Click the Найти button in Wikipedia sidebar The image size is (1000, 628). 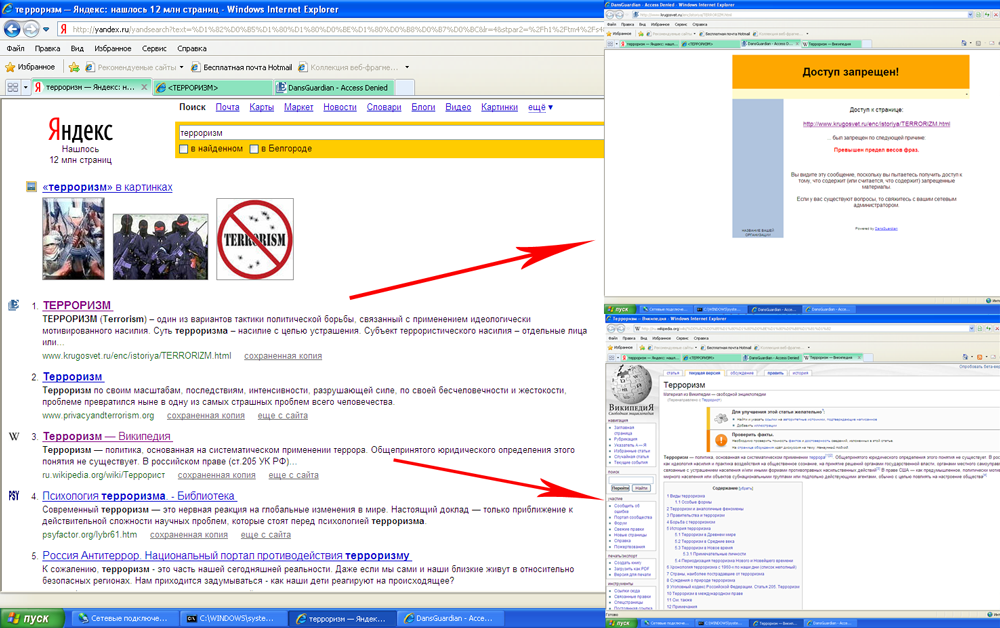coord(641,488)
